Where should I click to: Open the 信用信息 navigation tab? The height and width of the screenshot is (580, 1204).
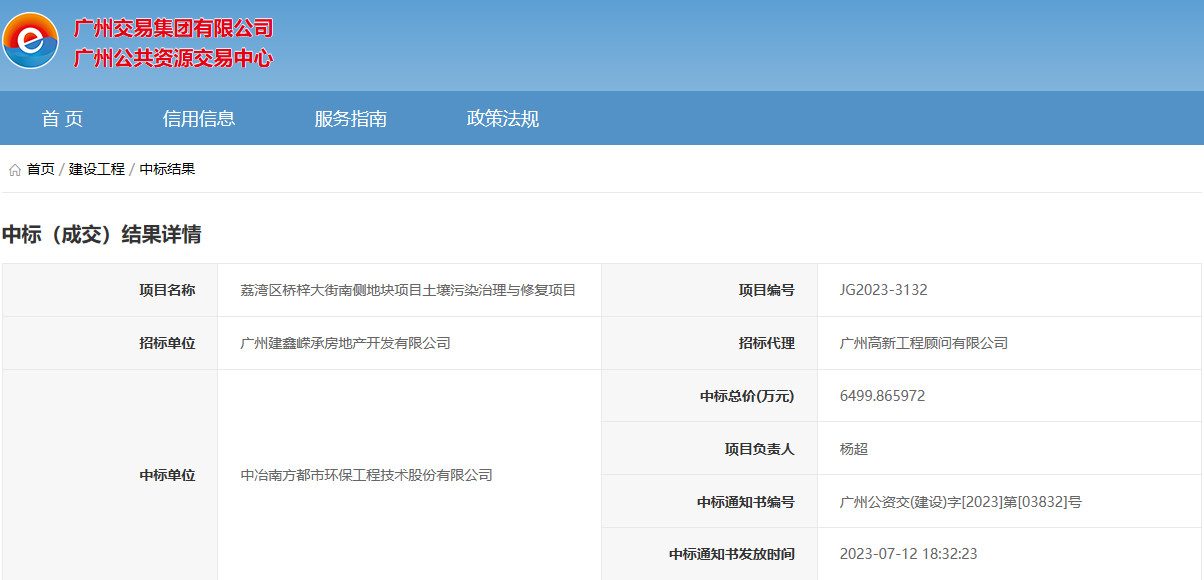pyautogui.click(x=199, y=119)
